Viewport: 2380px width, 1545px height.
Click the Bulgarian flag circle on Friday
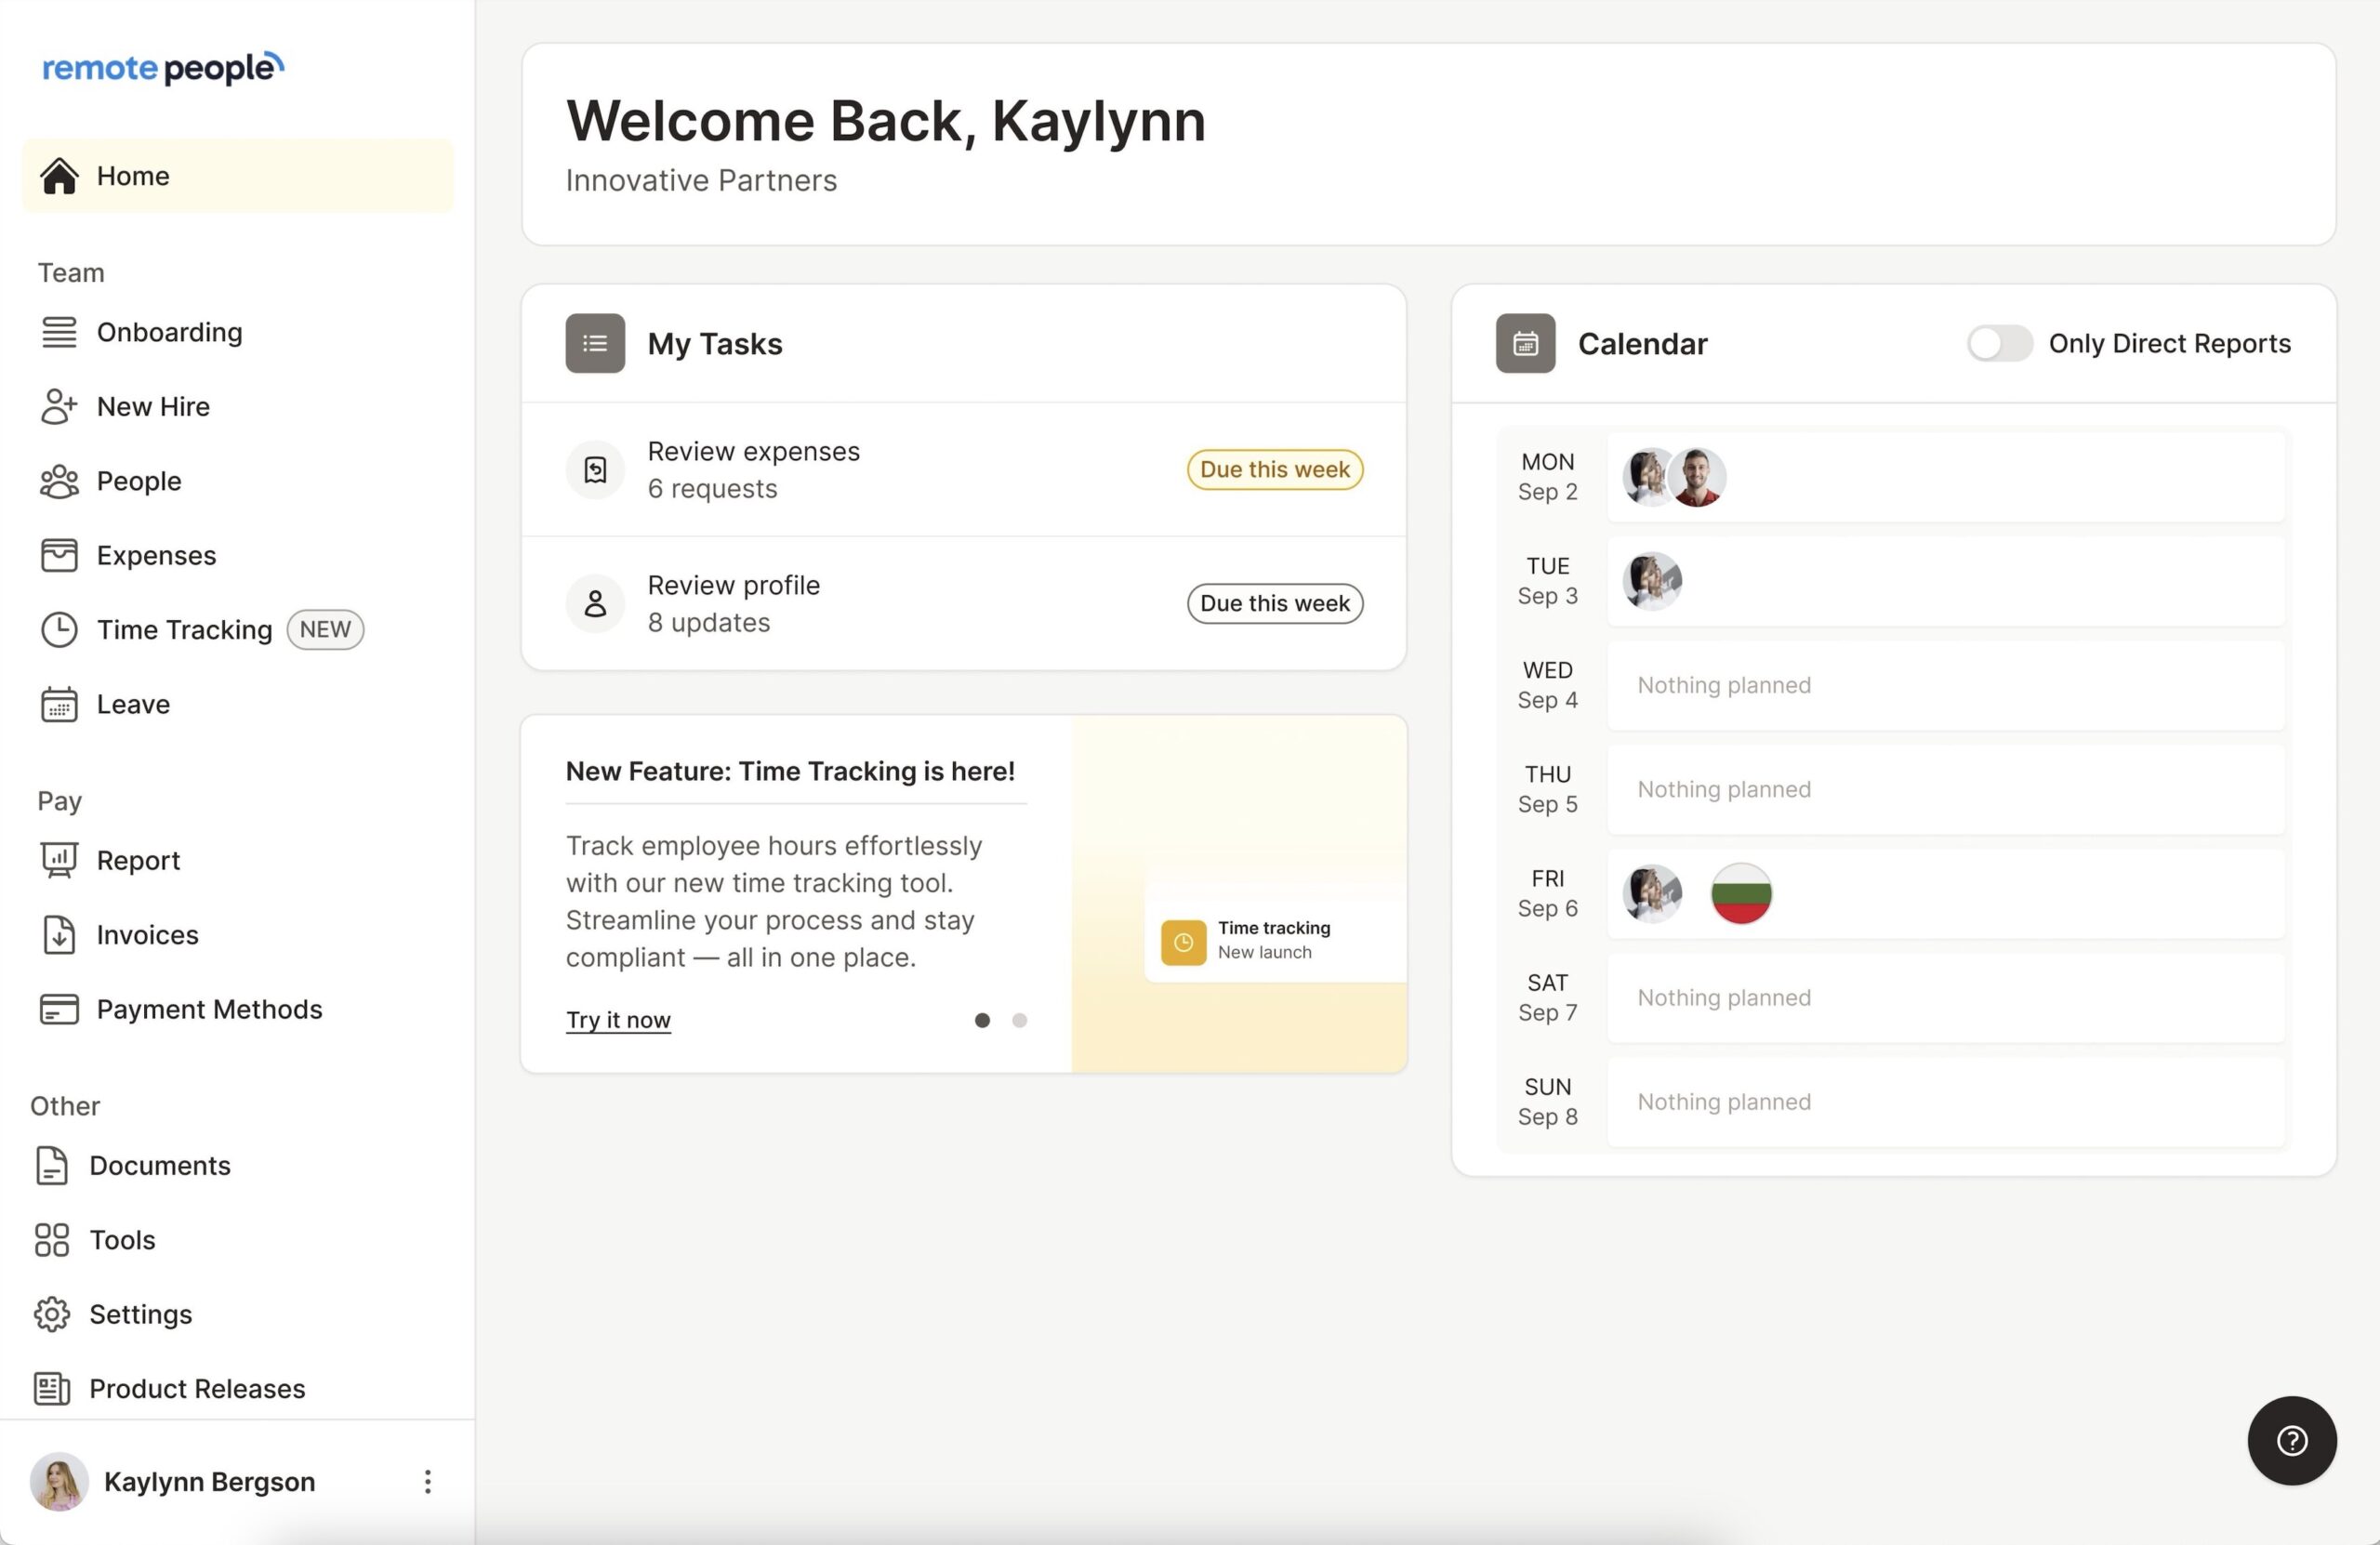(1740, 893)
